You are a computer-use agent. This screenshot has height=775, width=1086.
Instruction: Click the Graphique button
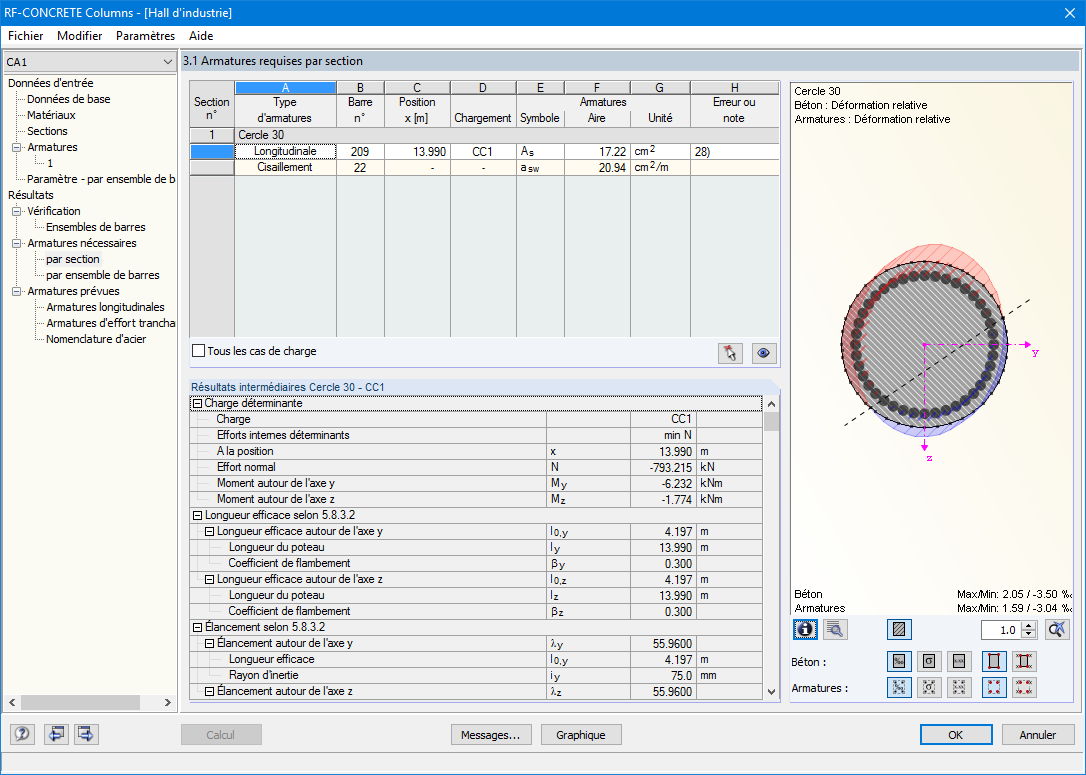coord(580,735)
